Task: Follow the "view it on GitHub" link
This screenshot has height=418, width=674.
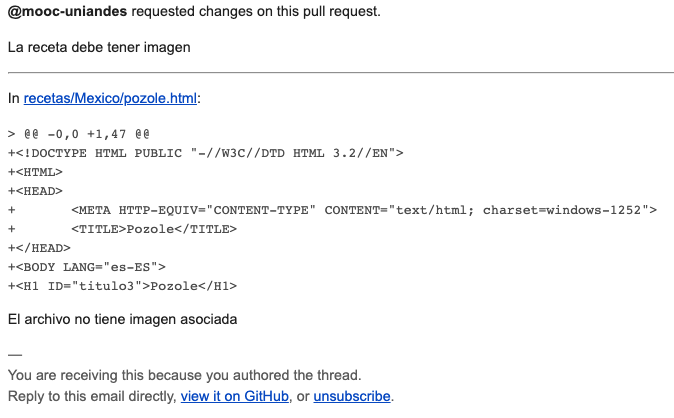Action: tap(235, 396)
